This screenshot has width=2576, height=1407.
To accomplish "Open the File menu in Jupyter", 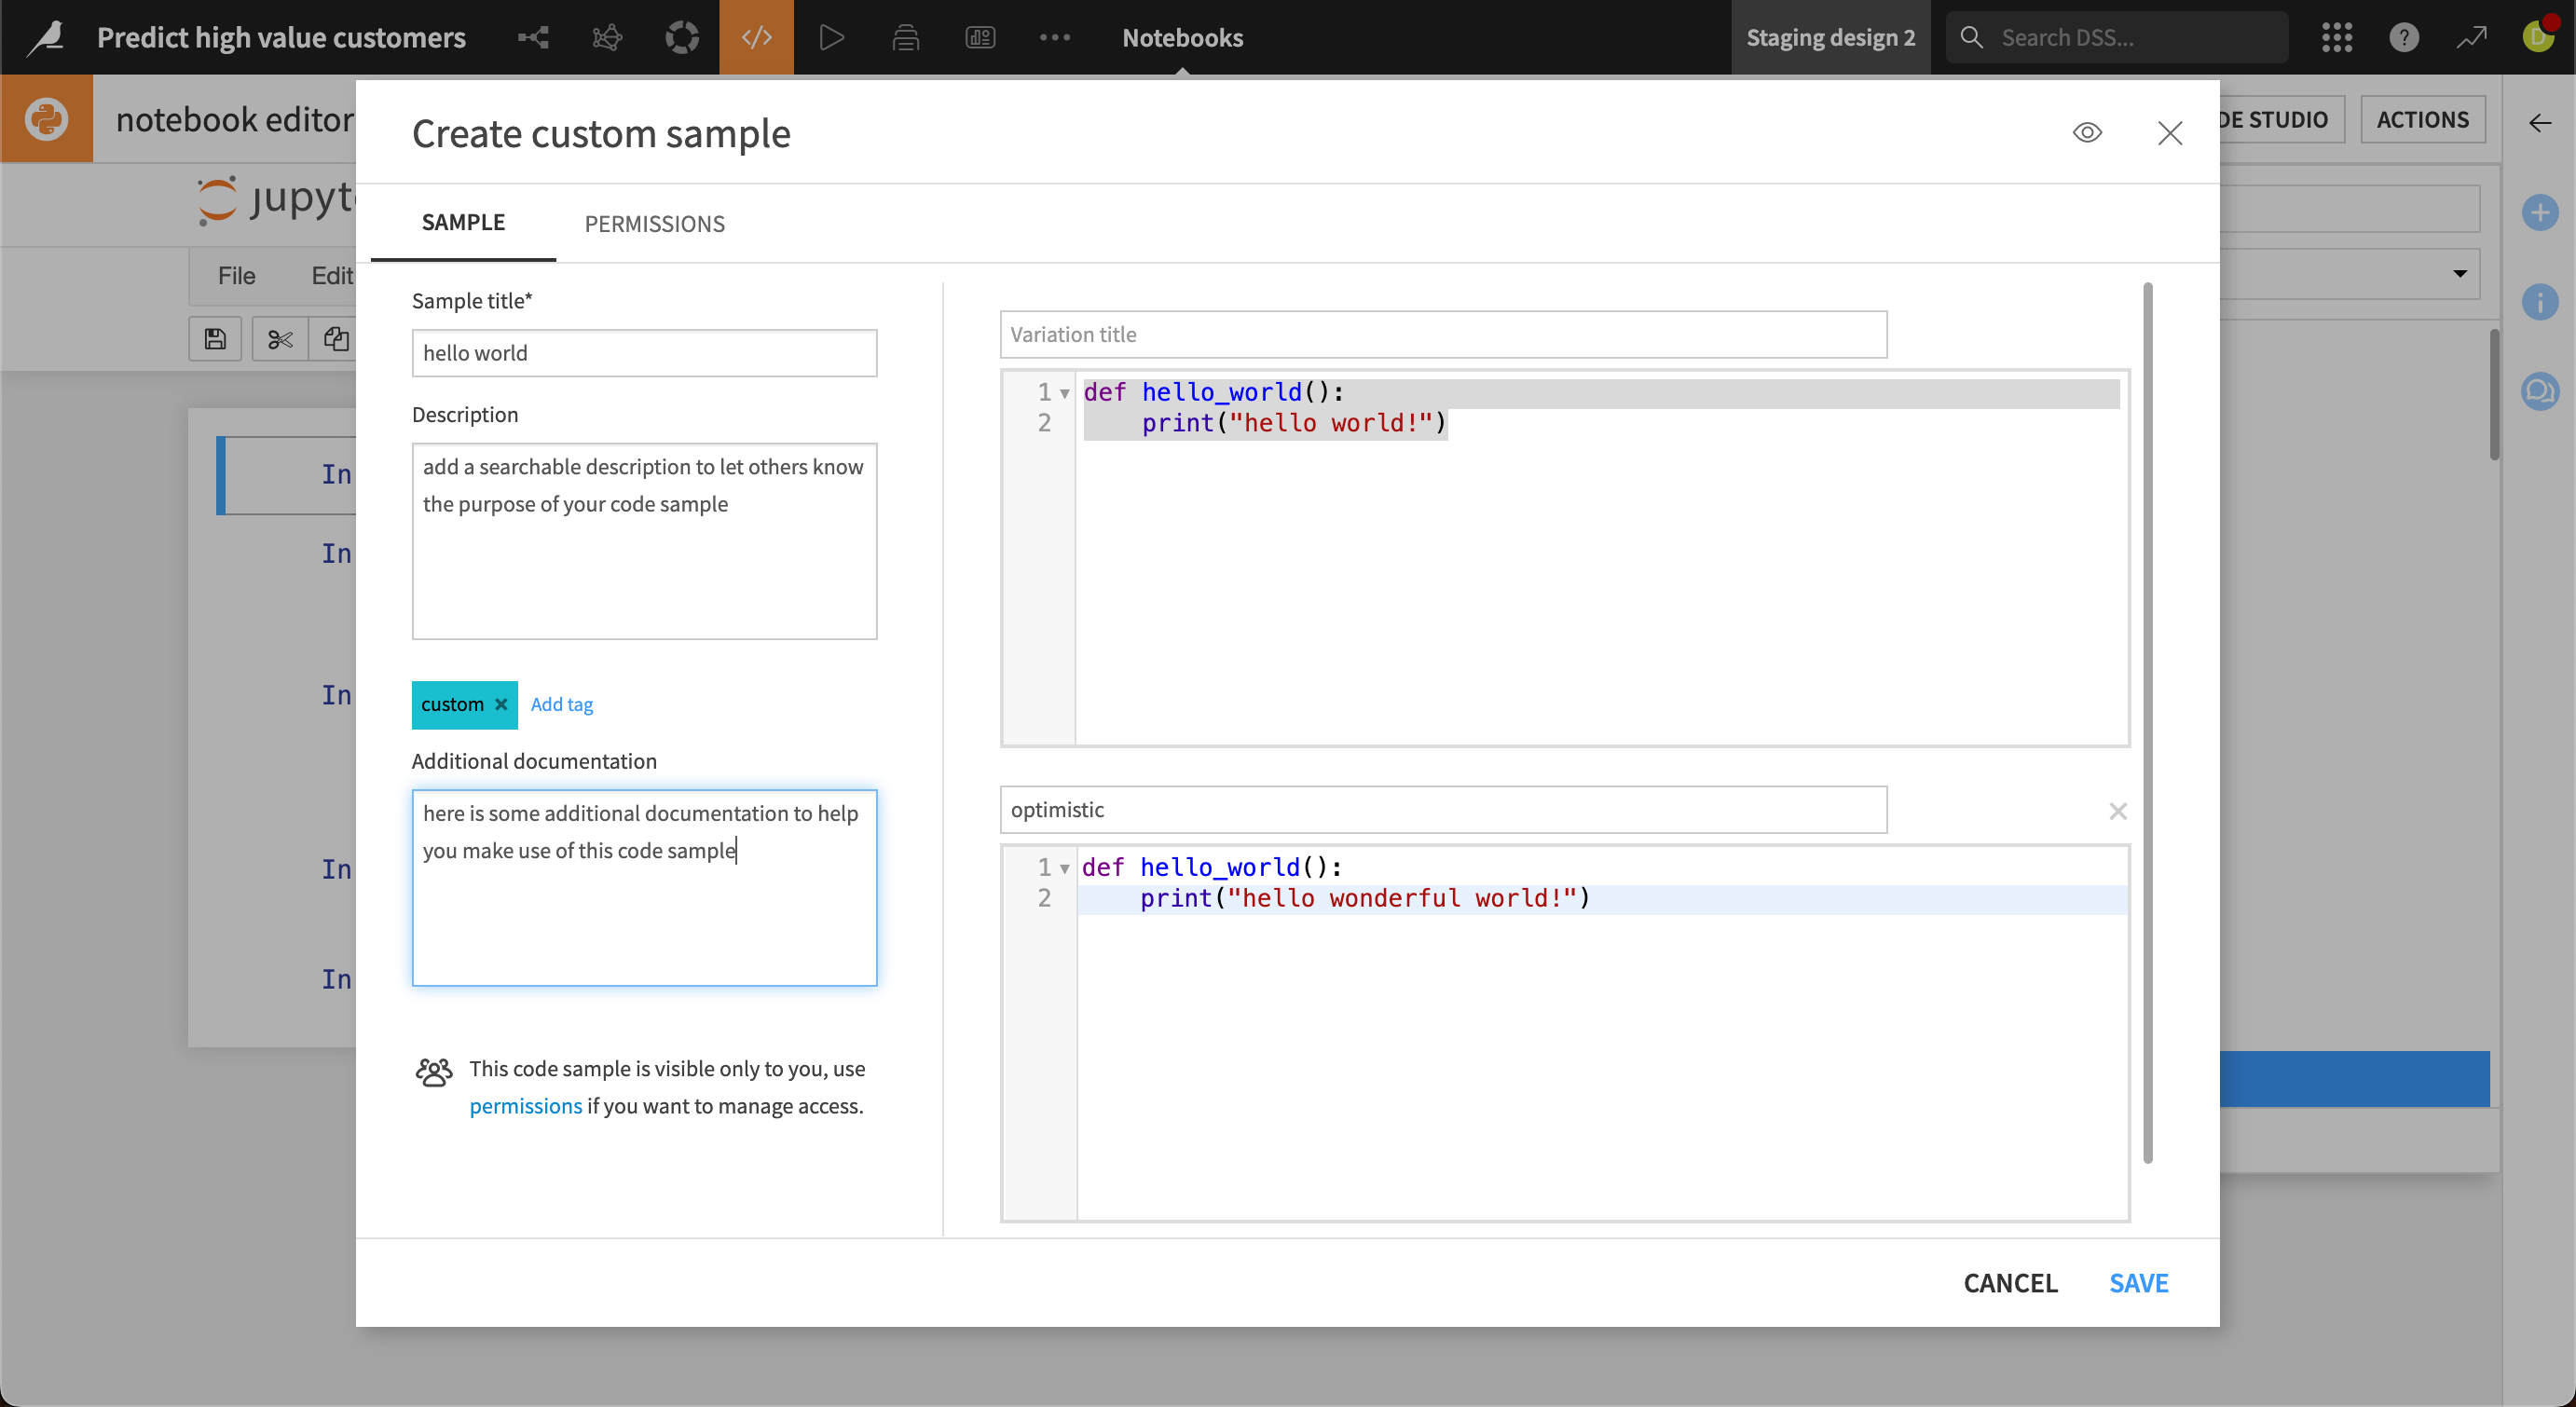I will pyautogui.click(x=236, y=276).
